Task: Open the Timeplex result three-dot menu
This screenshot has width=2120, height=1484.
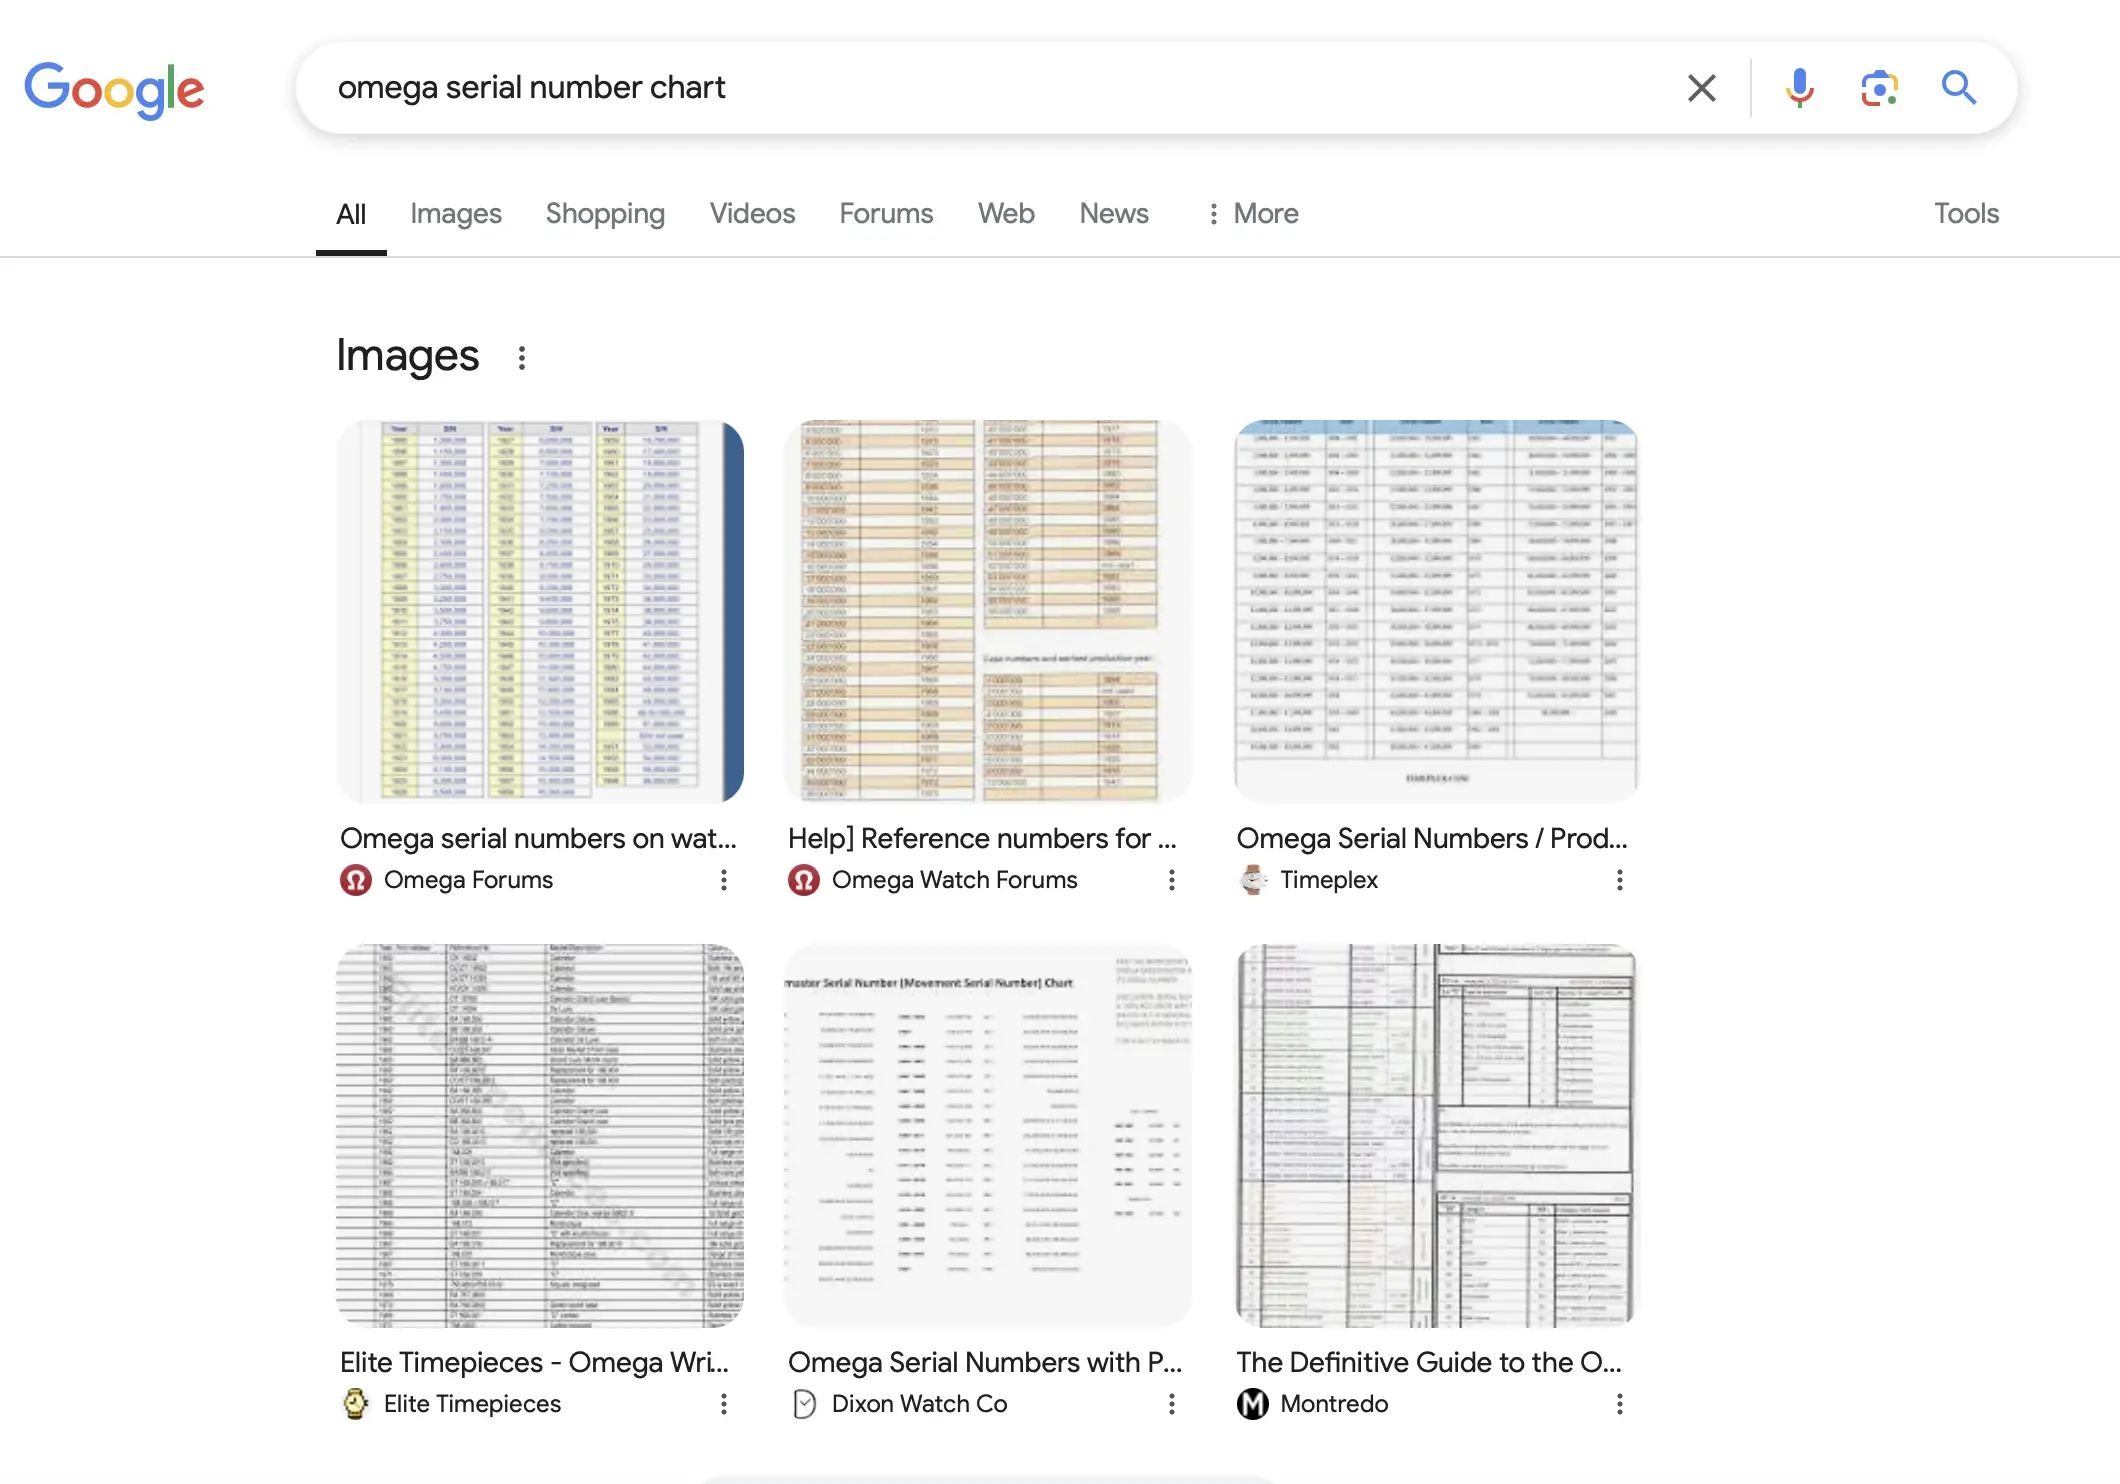Action: coord(1619,880)
